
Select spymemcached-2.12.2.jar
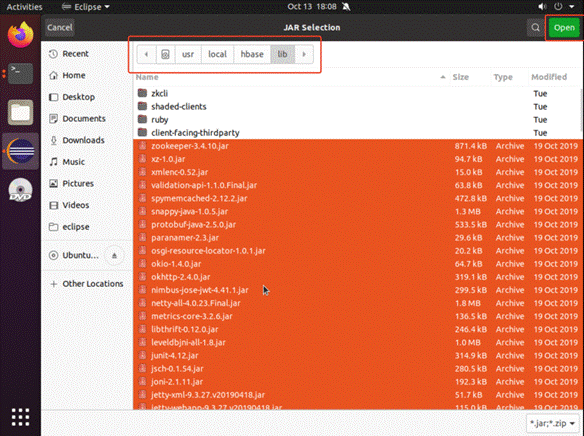[x=357, y=198]
